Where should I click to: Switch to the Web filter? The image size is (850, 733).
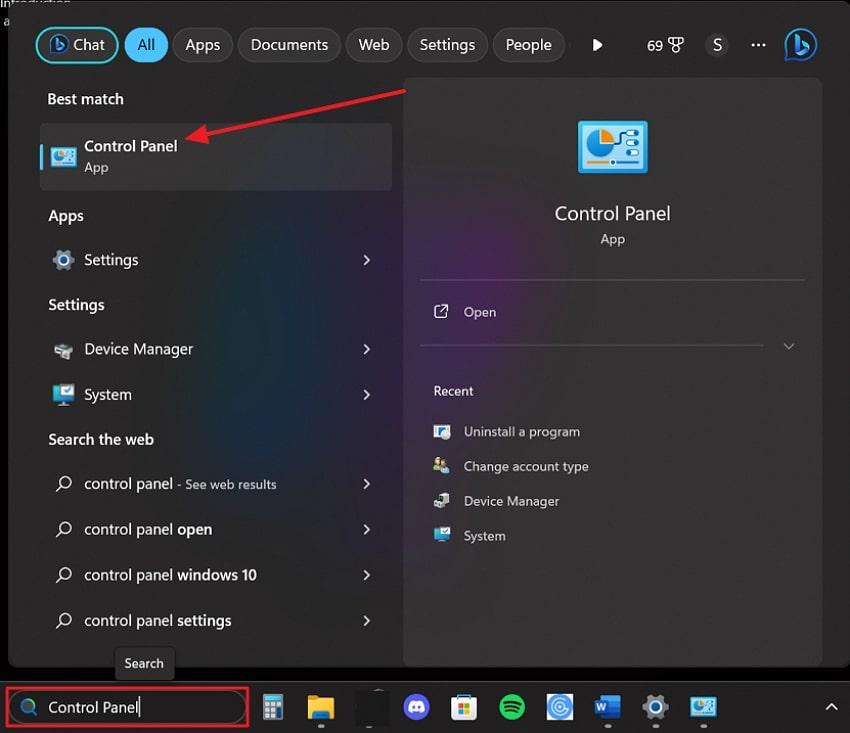(374, 45)
